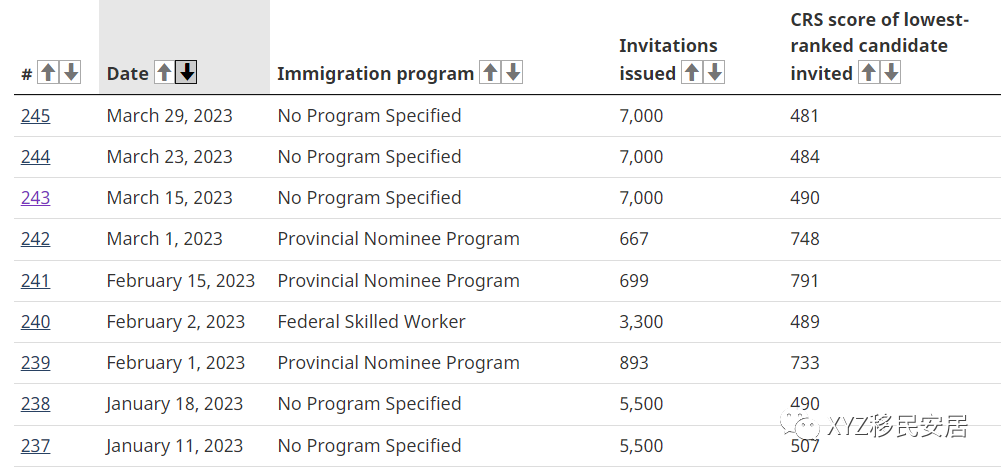1001x470 pixels.
Task: Open draw number 240 link
Action: [x=35, y=322]
